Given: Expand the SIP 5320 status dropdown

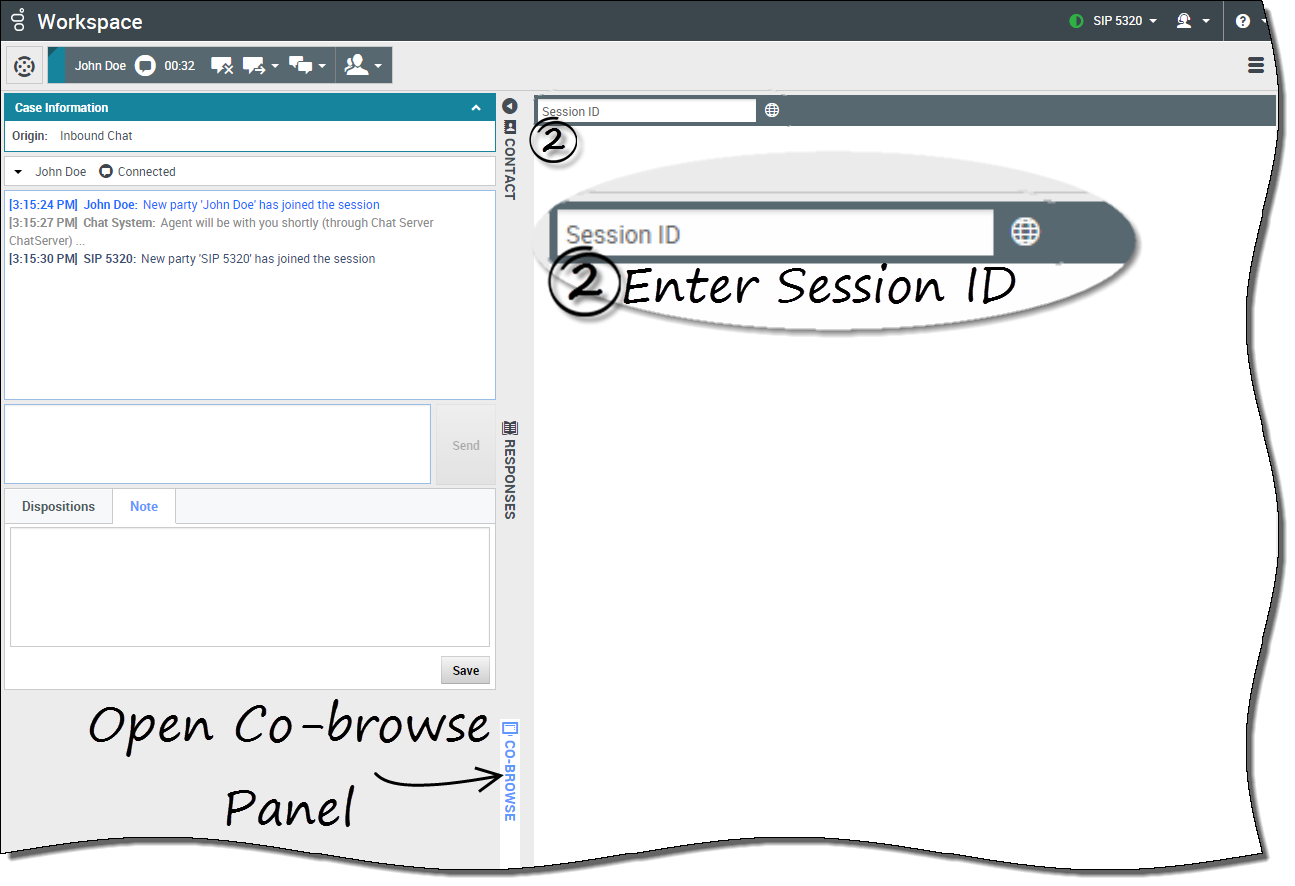Looking at the screenshot, I should [x=1153, y=21].
